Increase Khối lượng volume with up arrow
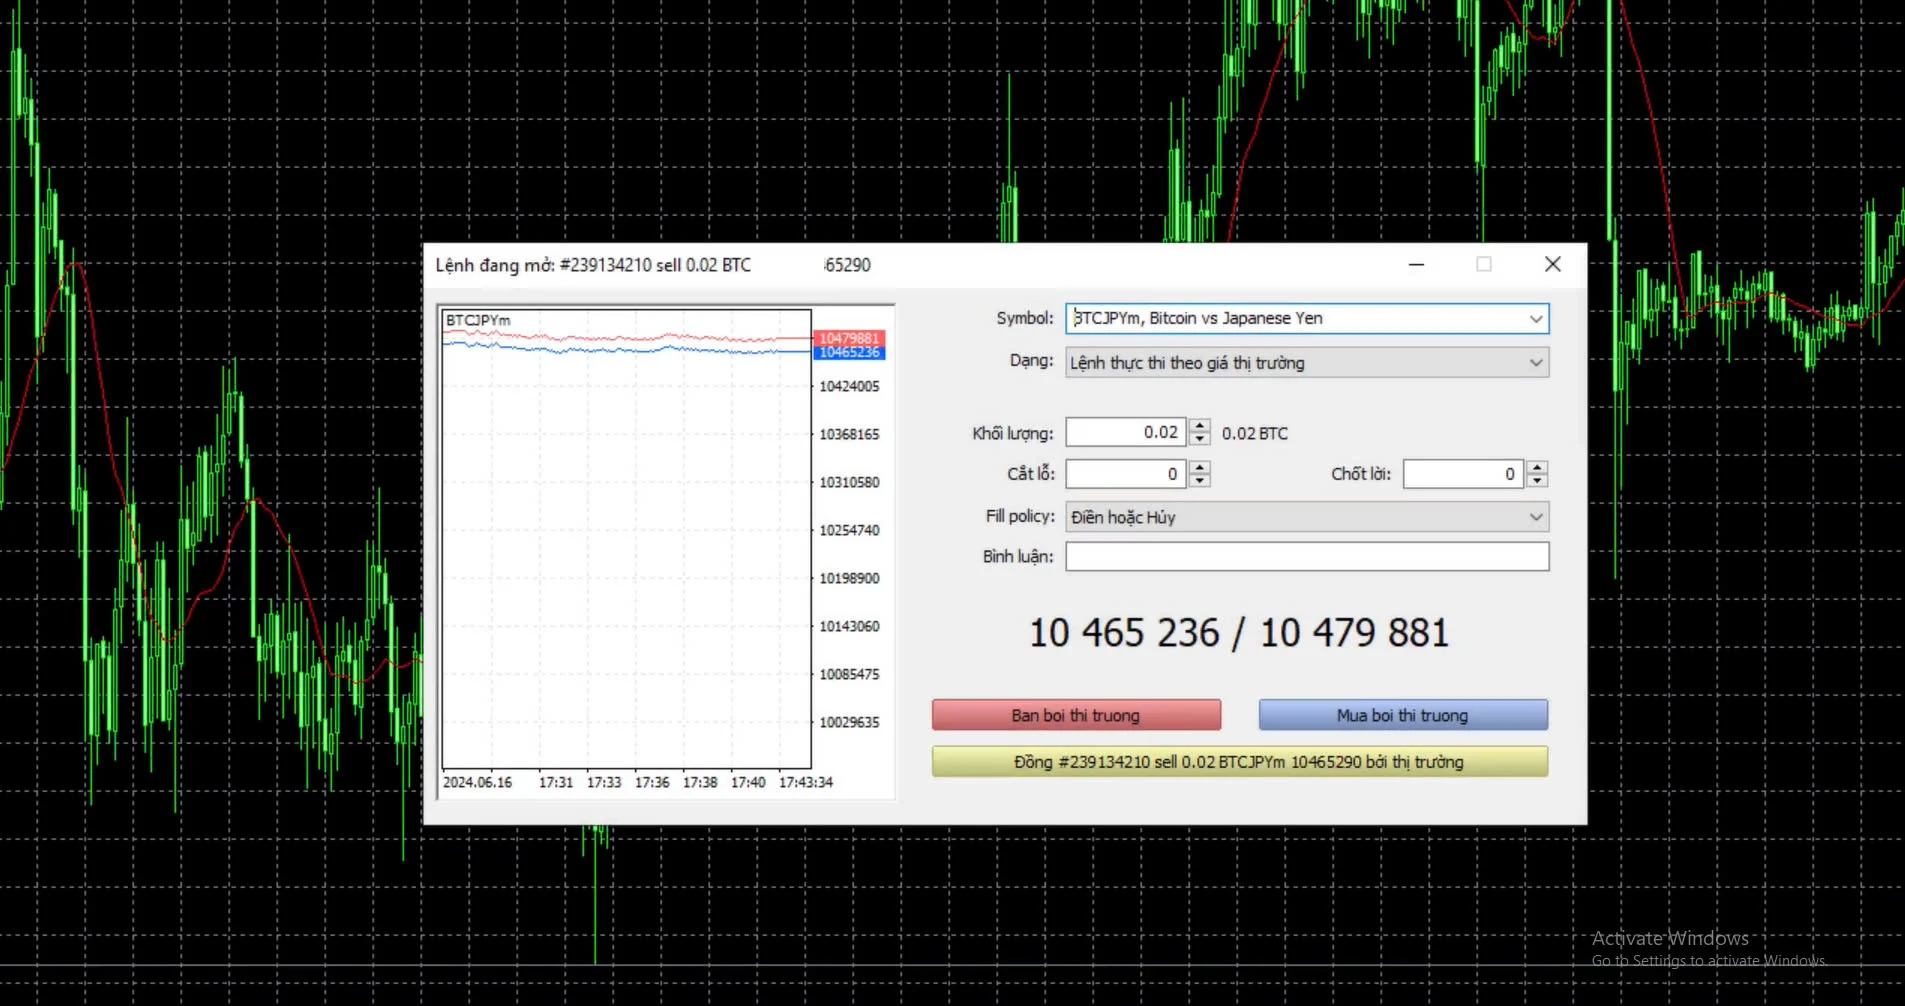 [1200, 425]
